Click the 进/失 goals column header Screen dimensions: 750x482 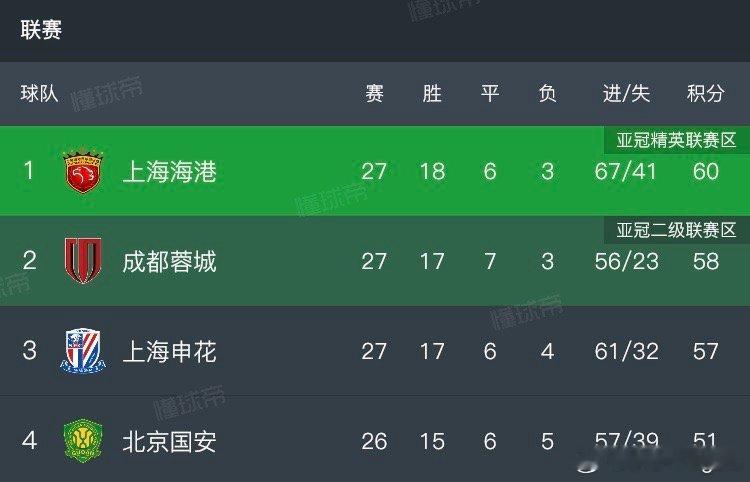click(626, 94)
